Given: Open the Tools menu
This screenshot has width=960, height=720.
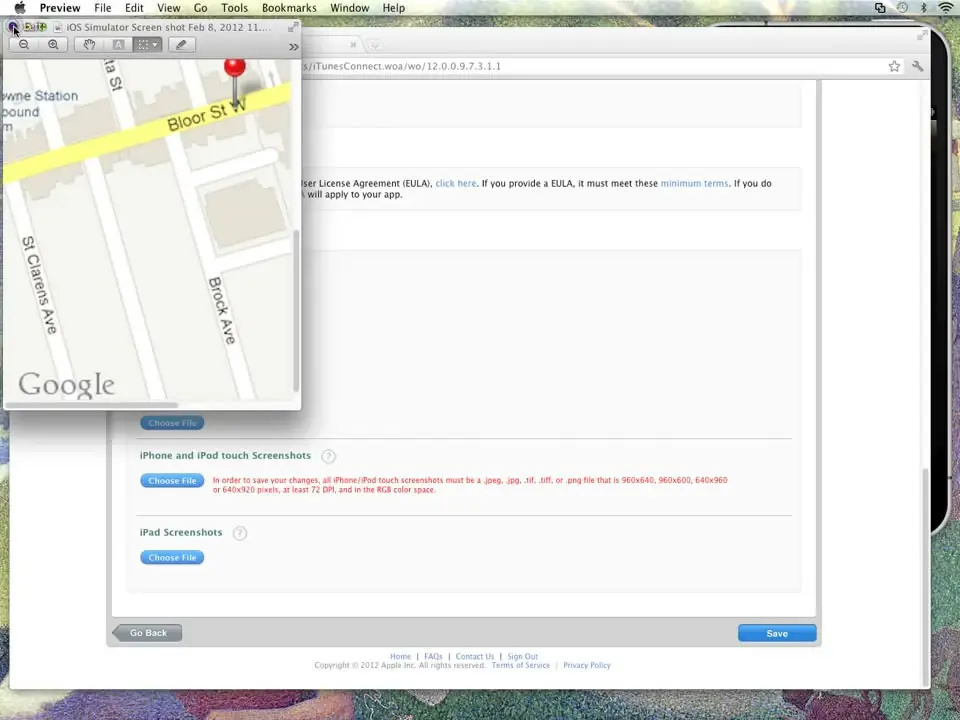Looking at the screenshot, I should click(234, 8).
